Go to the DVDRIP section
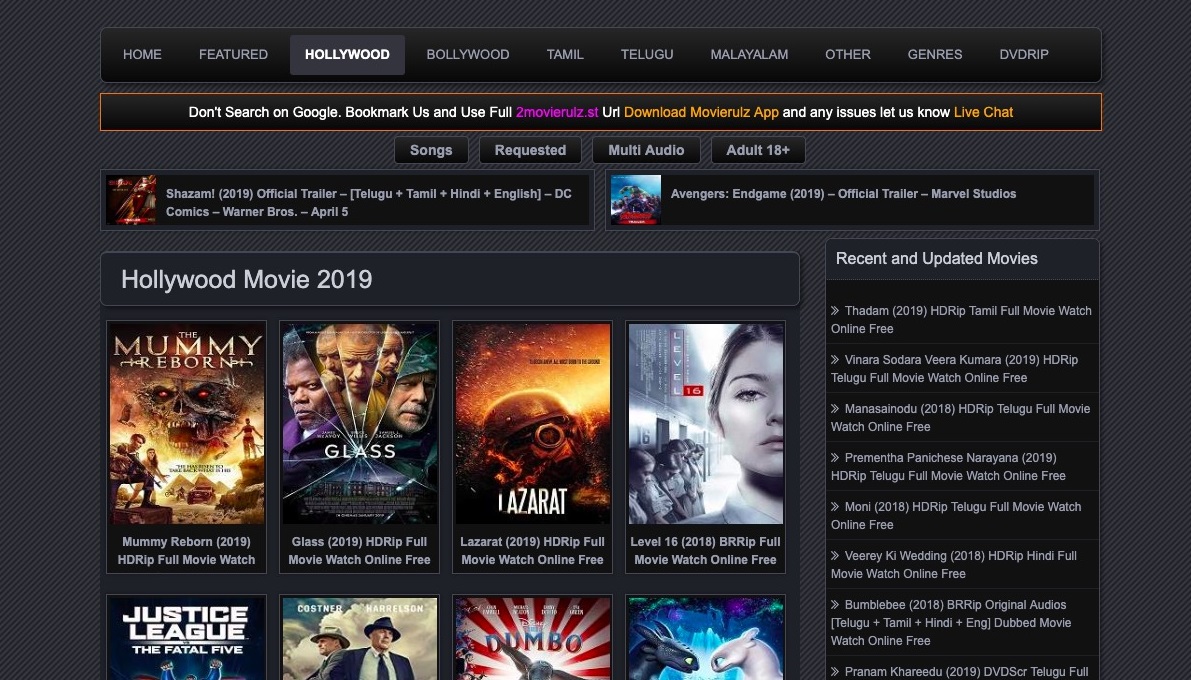The height and width of the screenshot is (680, 1191). (1024, 55)
